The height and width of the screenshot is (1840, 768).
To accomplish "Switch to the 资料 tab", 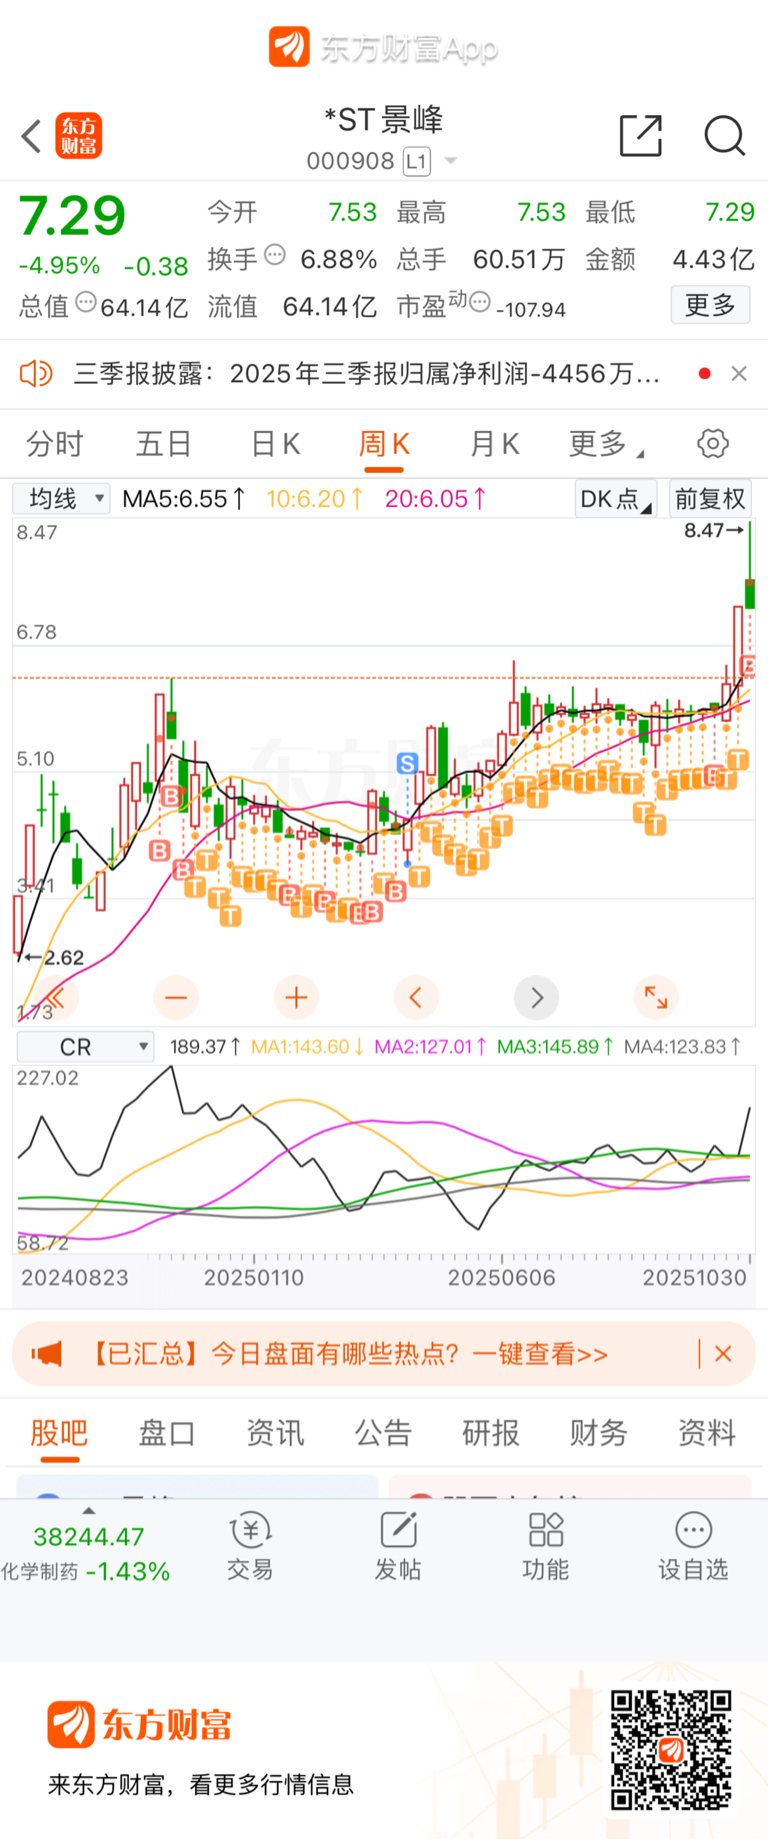I will click(707, 1433).
